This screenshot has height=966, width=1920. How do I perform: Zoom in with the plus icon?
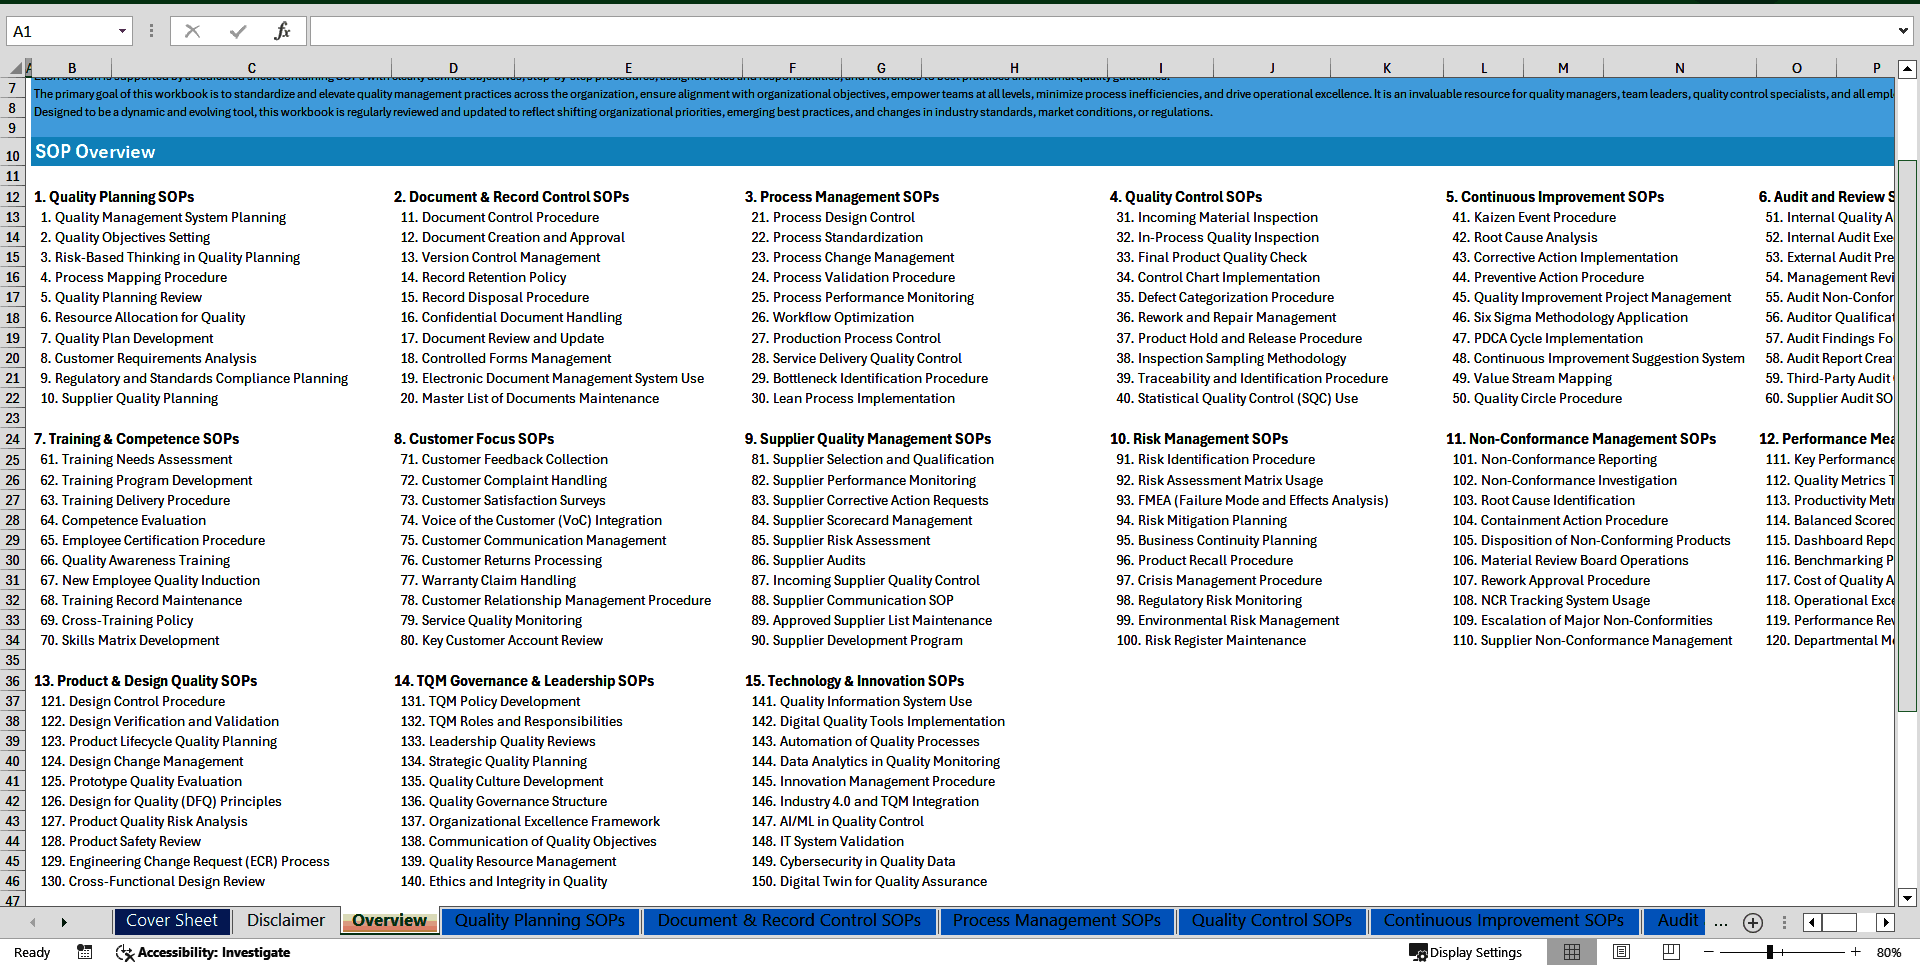[x=1856, y=952]
